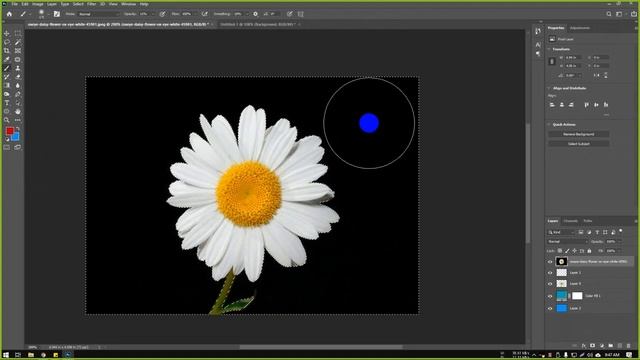The image size is (640, 360).
Task: Swap foreground and background colors
Action: coord(18,128)
